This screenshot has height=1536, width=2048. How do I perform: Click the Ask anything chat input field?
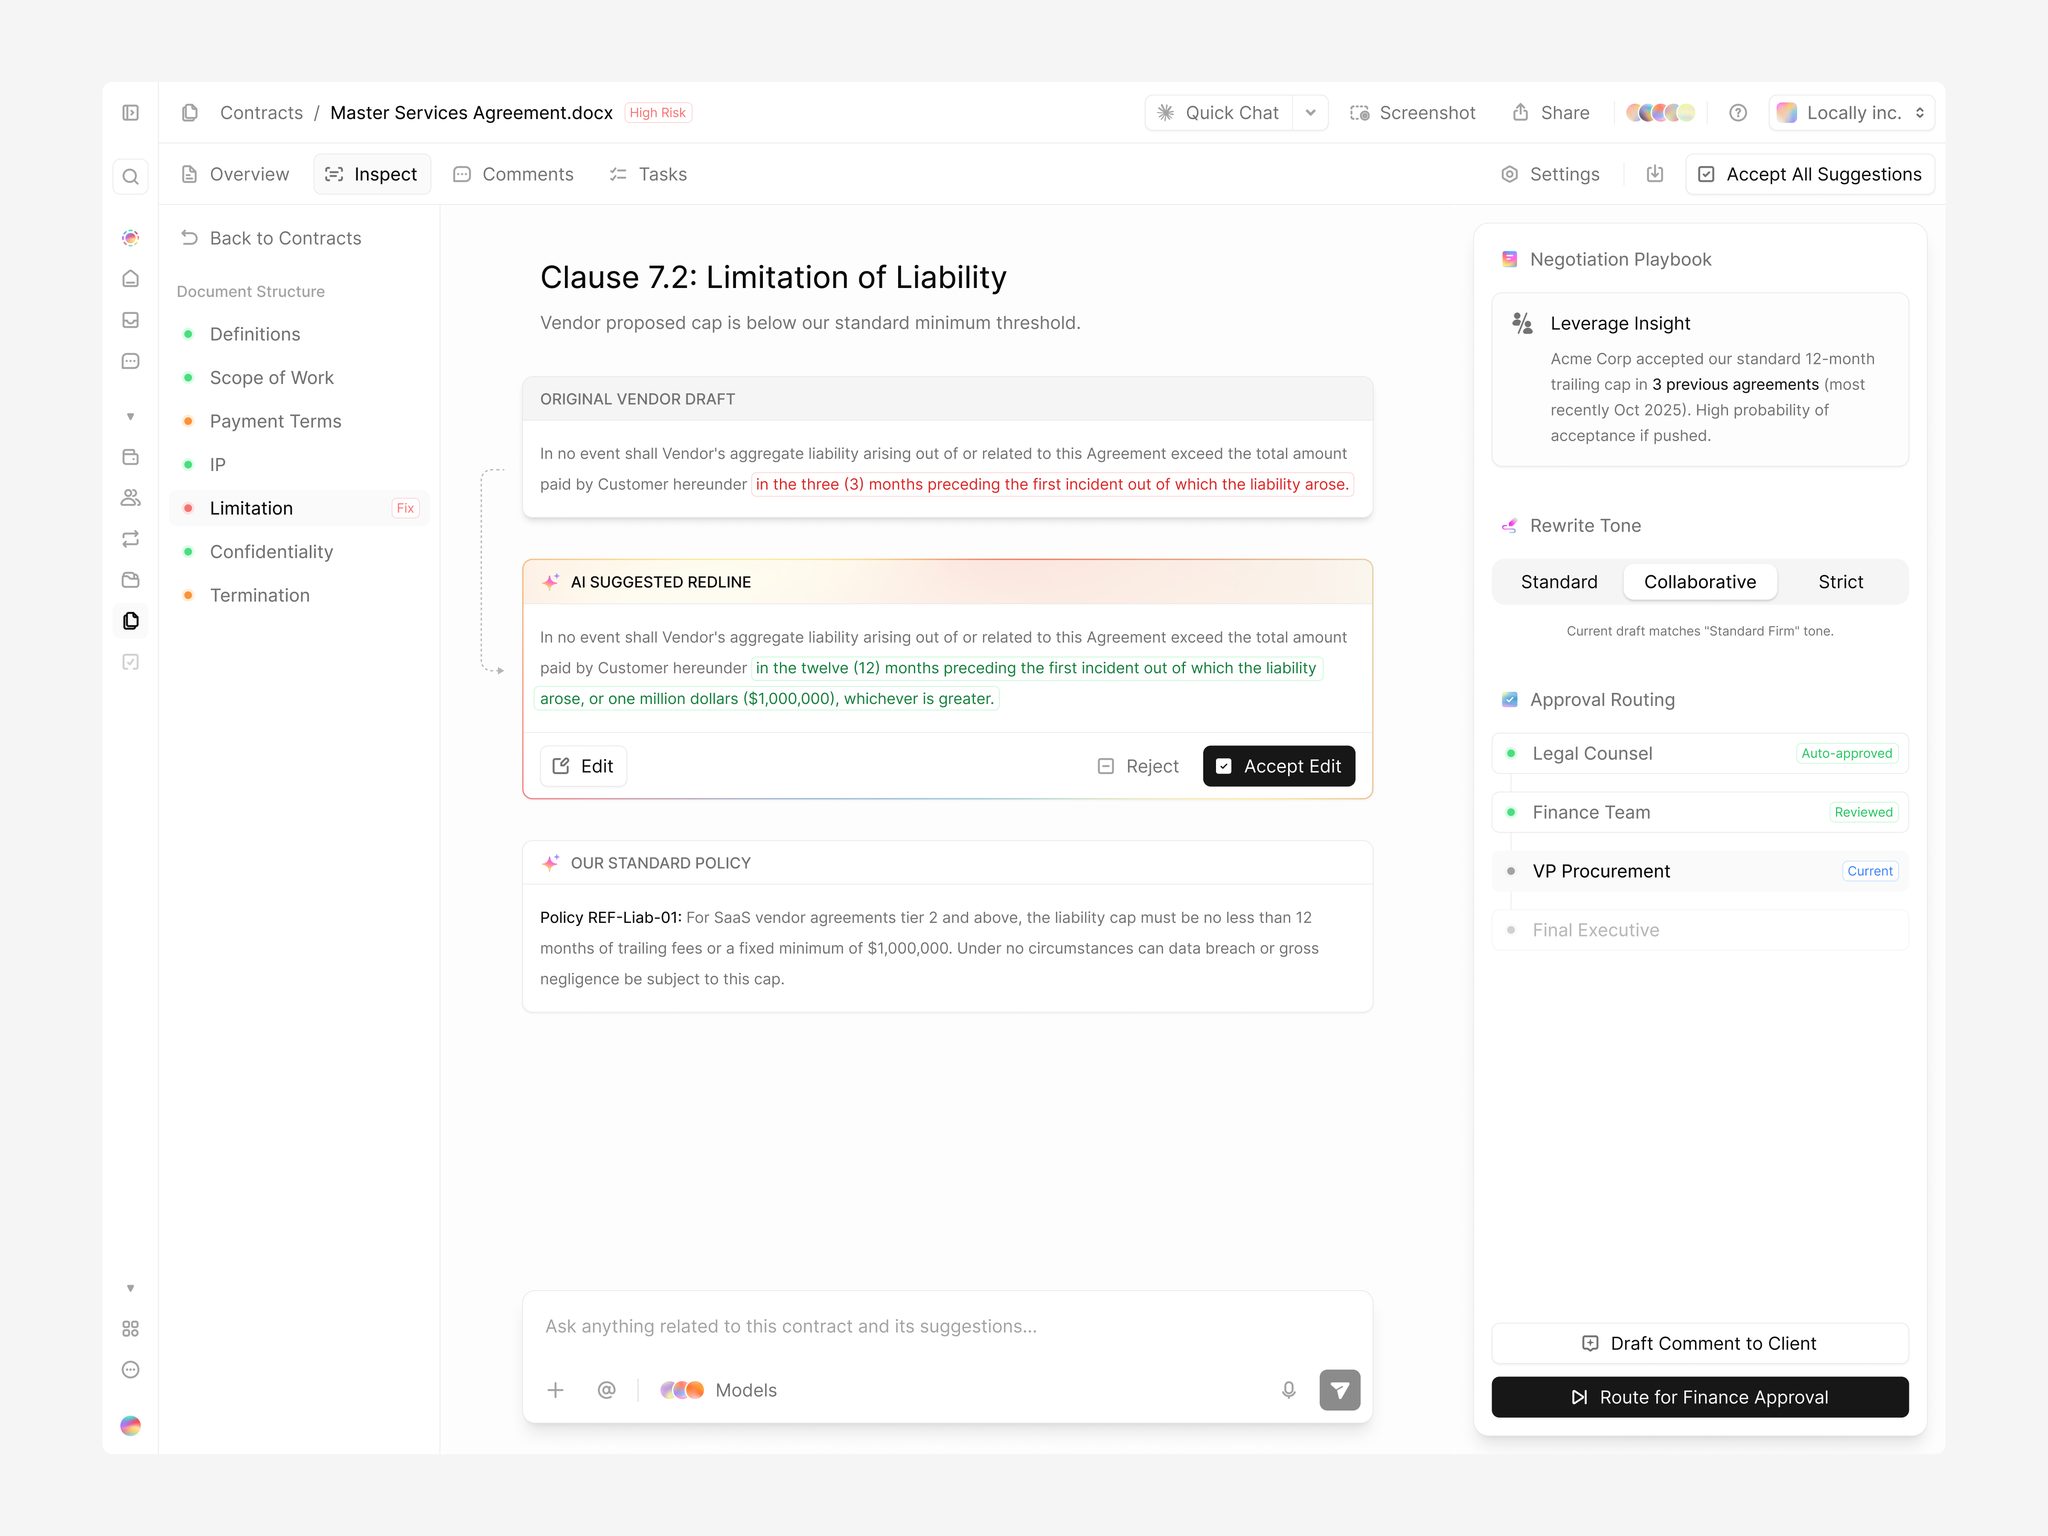coord(947,1326)
